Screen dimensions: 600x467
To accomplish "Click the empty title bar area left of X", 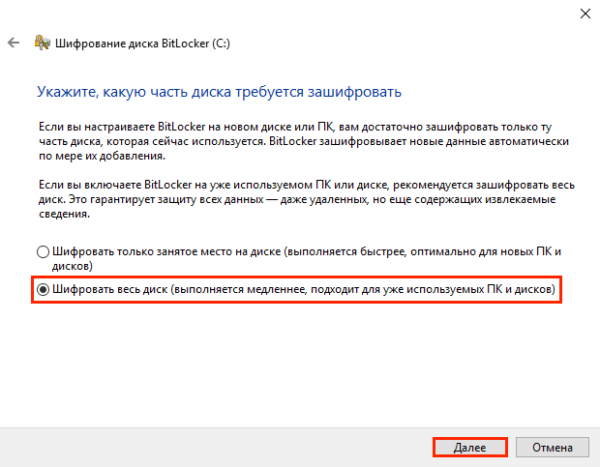I will [300, 13].
